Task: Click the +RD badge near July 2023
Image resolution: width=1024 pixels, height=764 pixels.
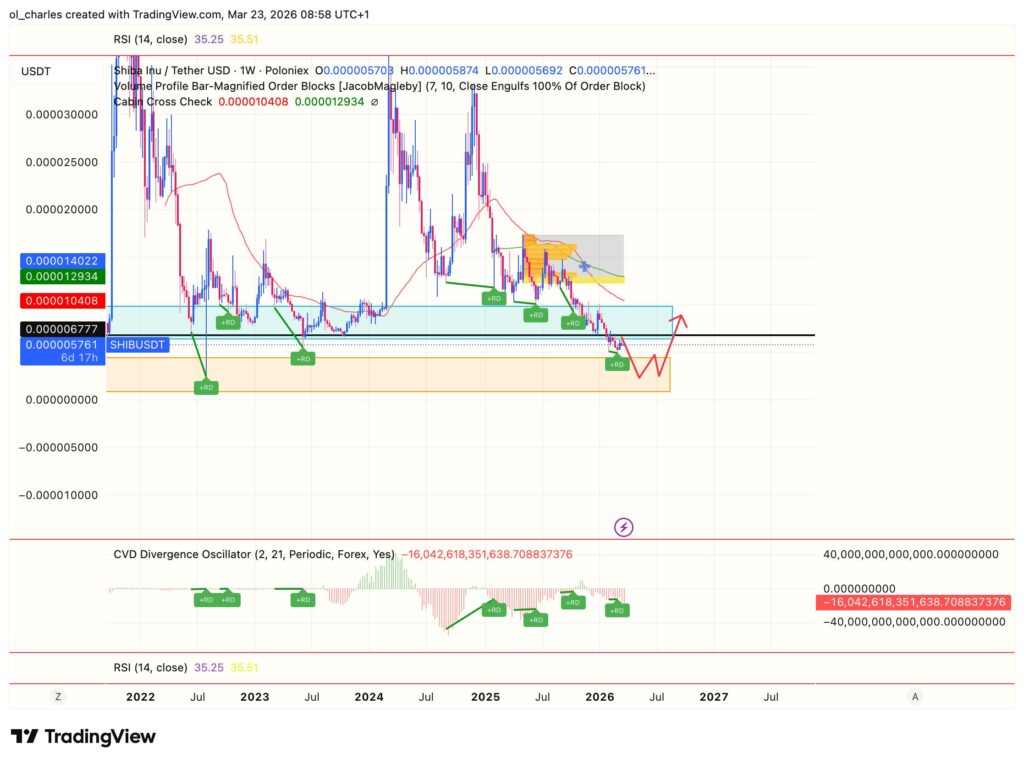Action: click(303, 357)
